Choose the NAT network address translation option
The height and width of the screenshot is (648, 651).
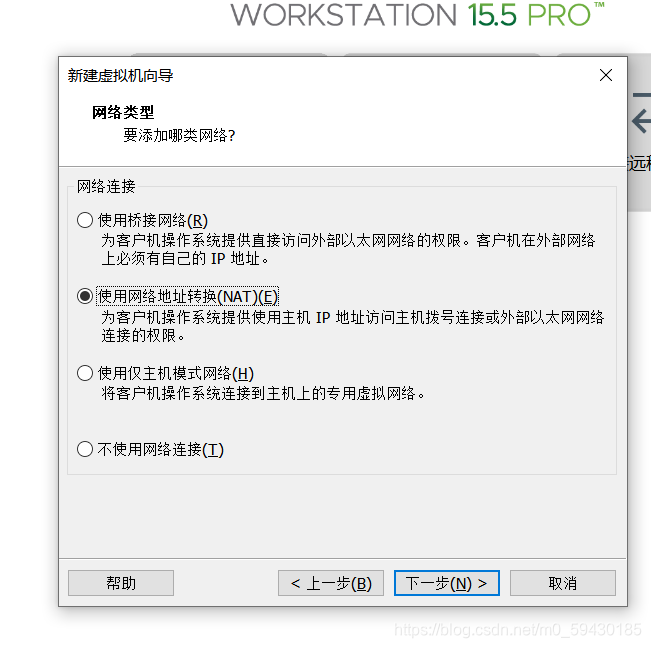pyautogui.click(x=85, y=296)
